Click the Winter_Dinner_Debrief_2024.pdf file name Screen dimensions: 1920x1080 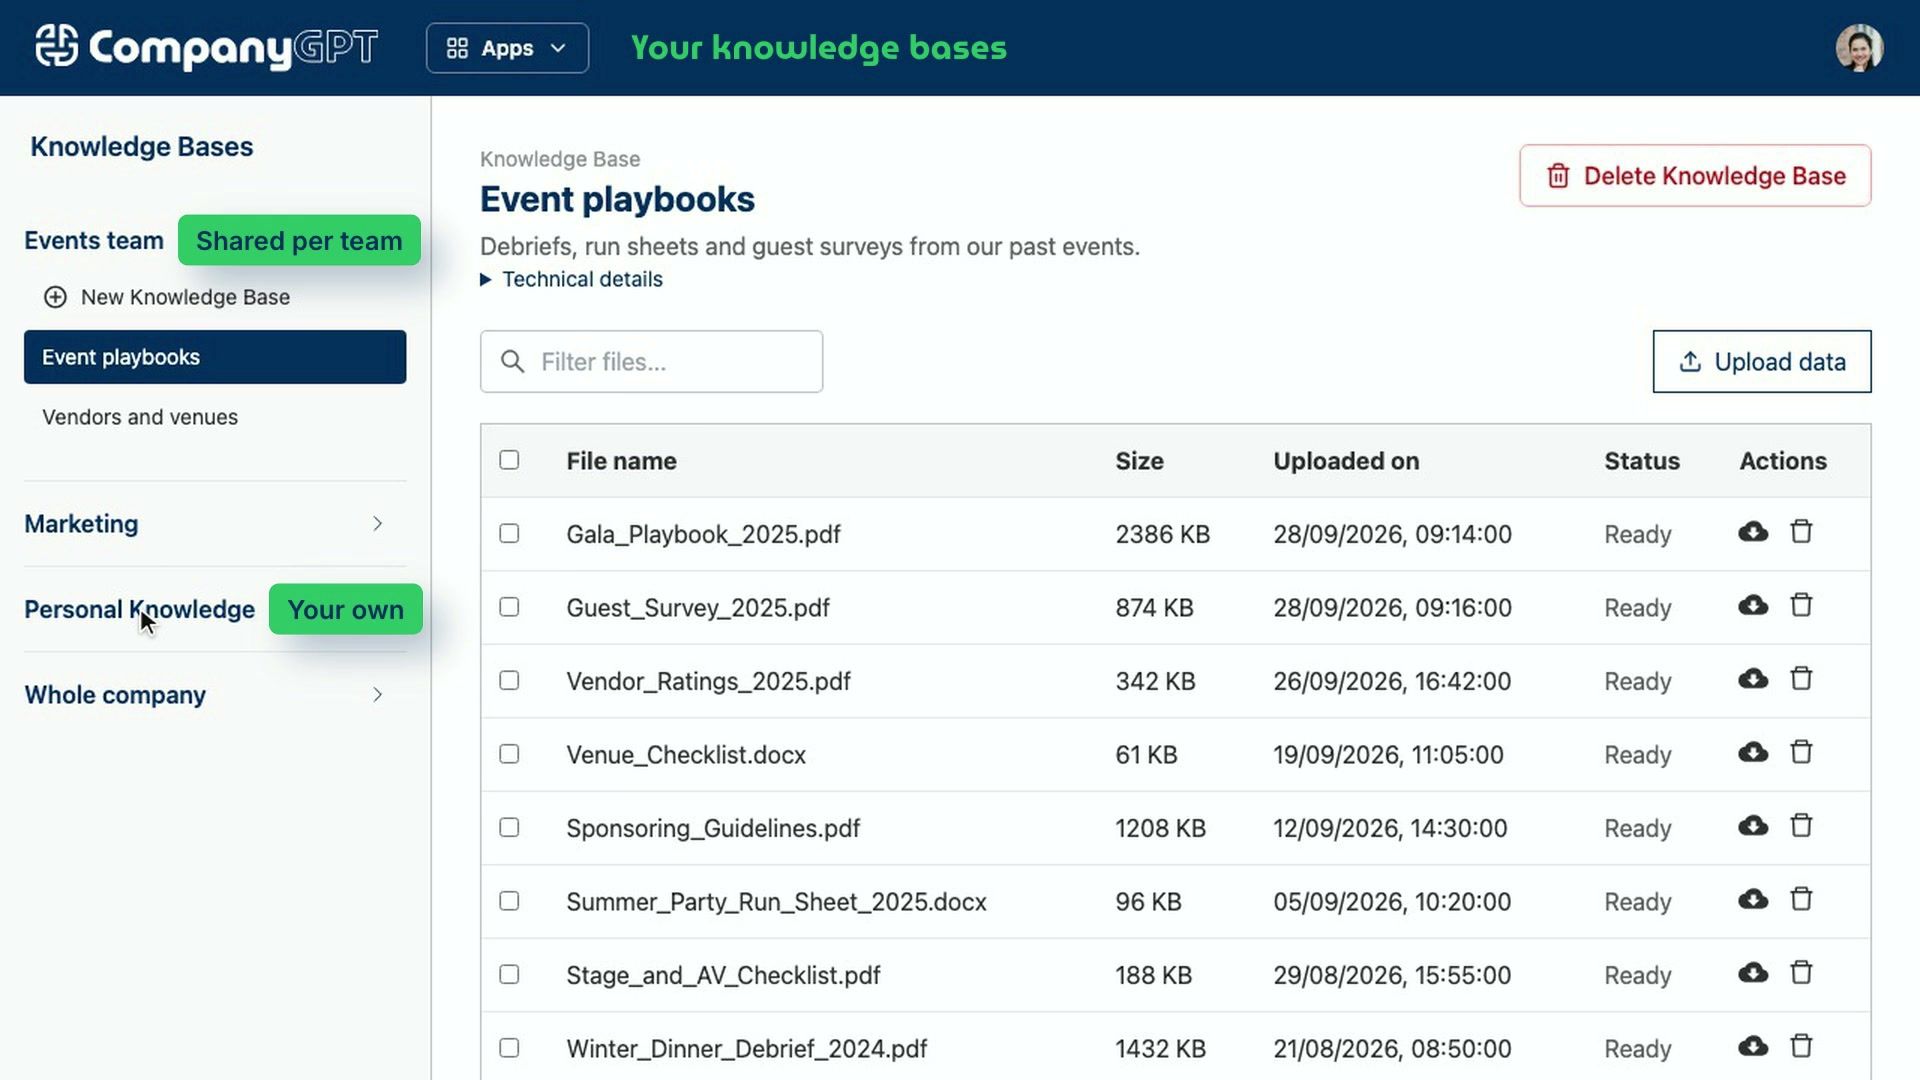tap(746, 1049)
